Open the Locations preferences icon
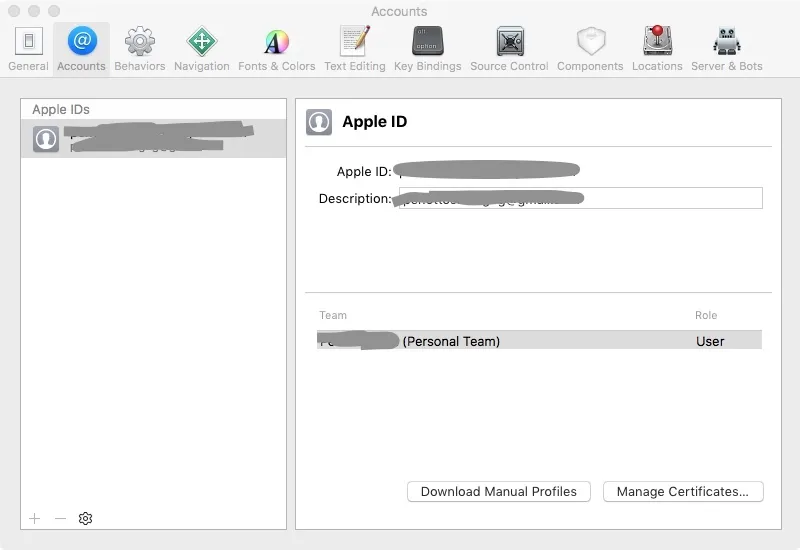Viewport: 800px width, 550px height. pyautogui.click(x=657, y=49)
